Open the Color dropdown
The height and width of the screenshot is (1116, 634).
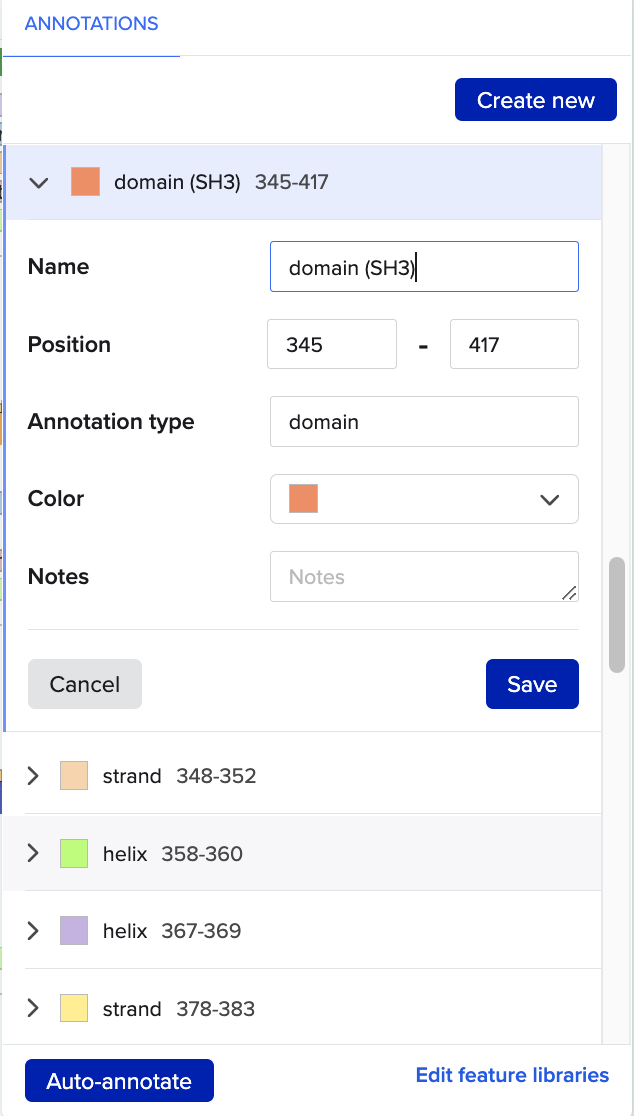click(x=424, y=499)
